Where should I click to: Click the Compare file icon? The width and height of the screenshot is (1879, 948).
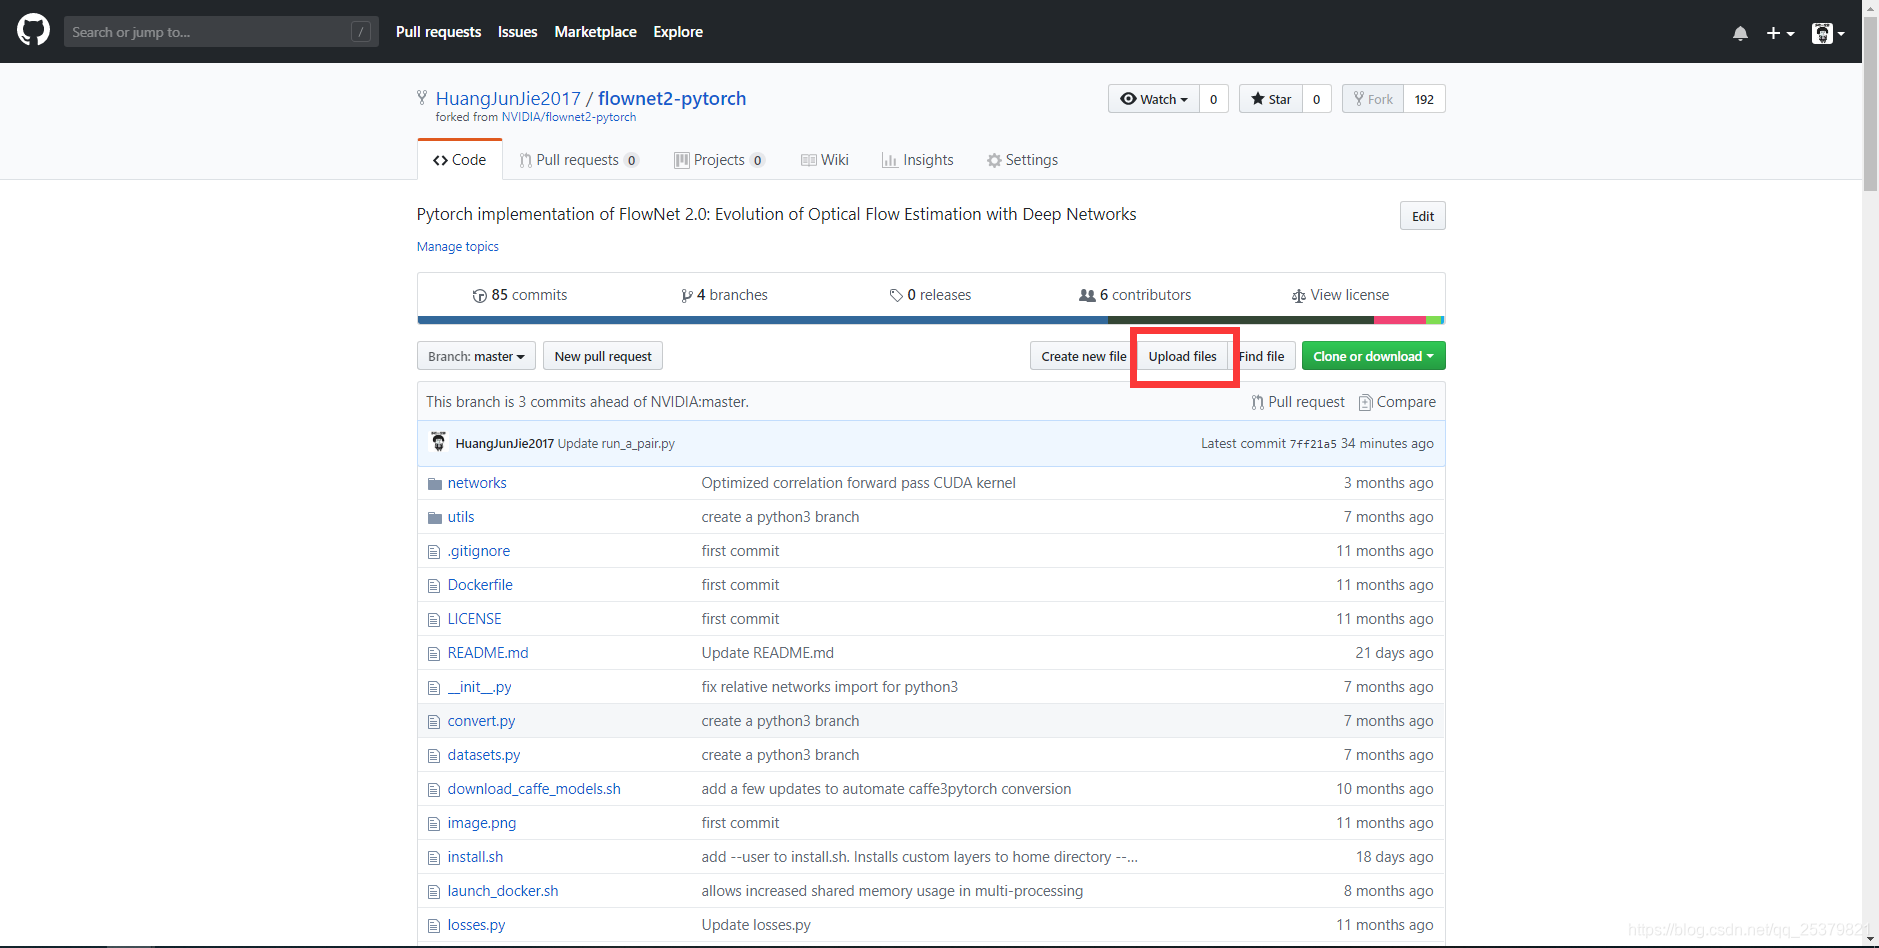[x=1365, y=403]
